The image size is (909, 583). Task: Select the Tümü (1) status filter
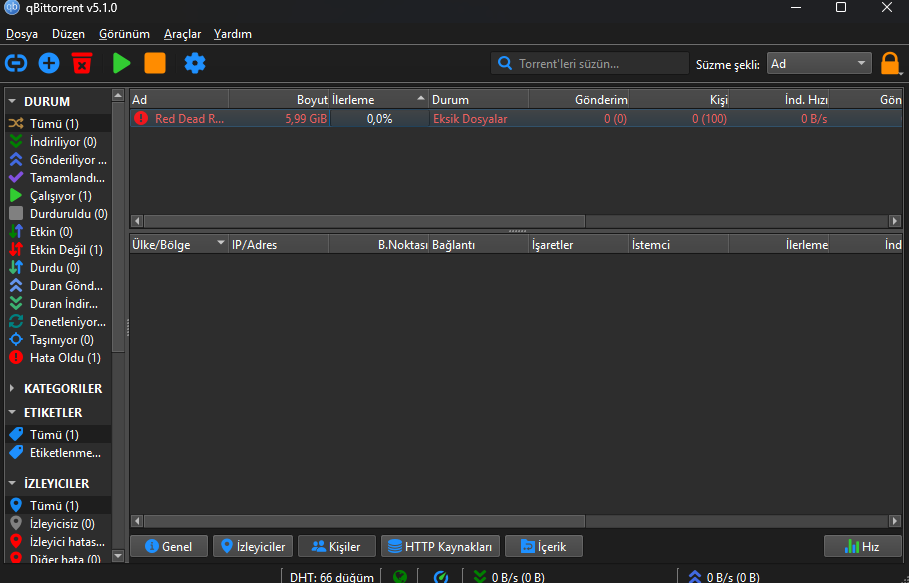58,123
